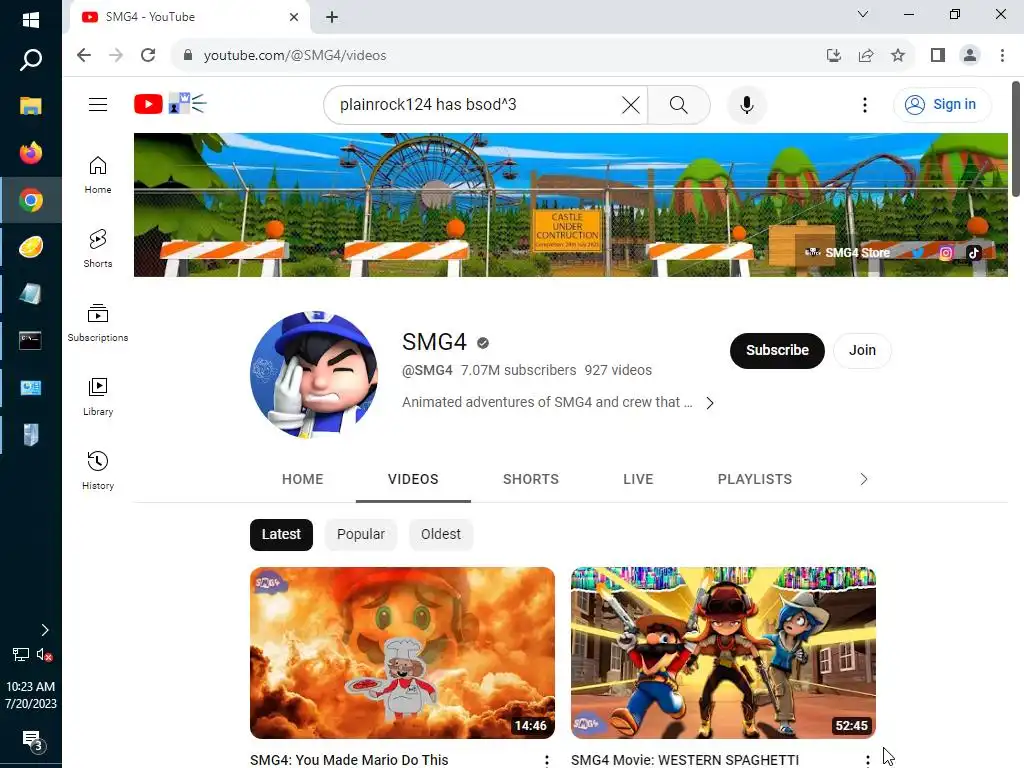This screenshot has height=768, width=1024.
Task: Toggle browser side panel
Action: tap(938, 56)
